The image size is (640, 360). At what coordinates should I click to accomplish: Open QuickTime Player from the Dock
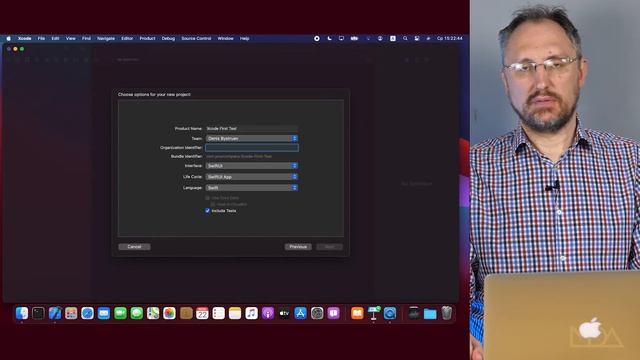point(390,313)
